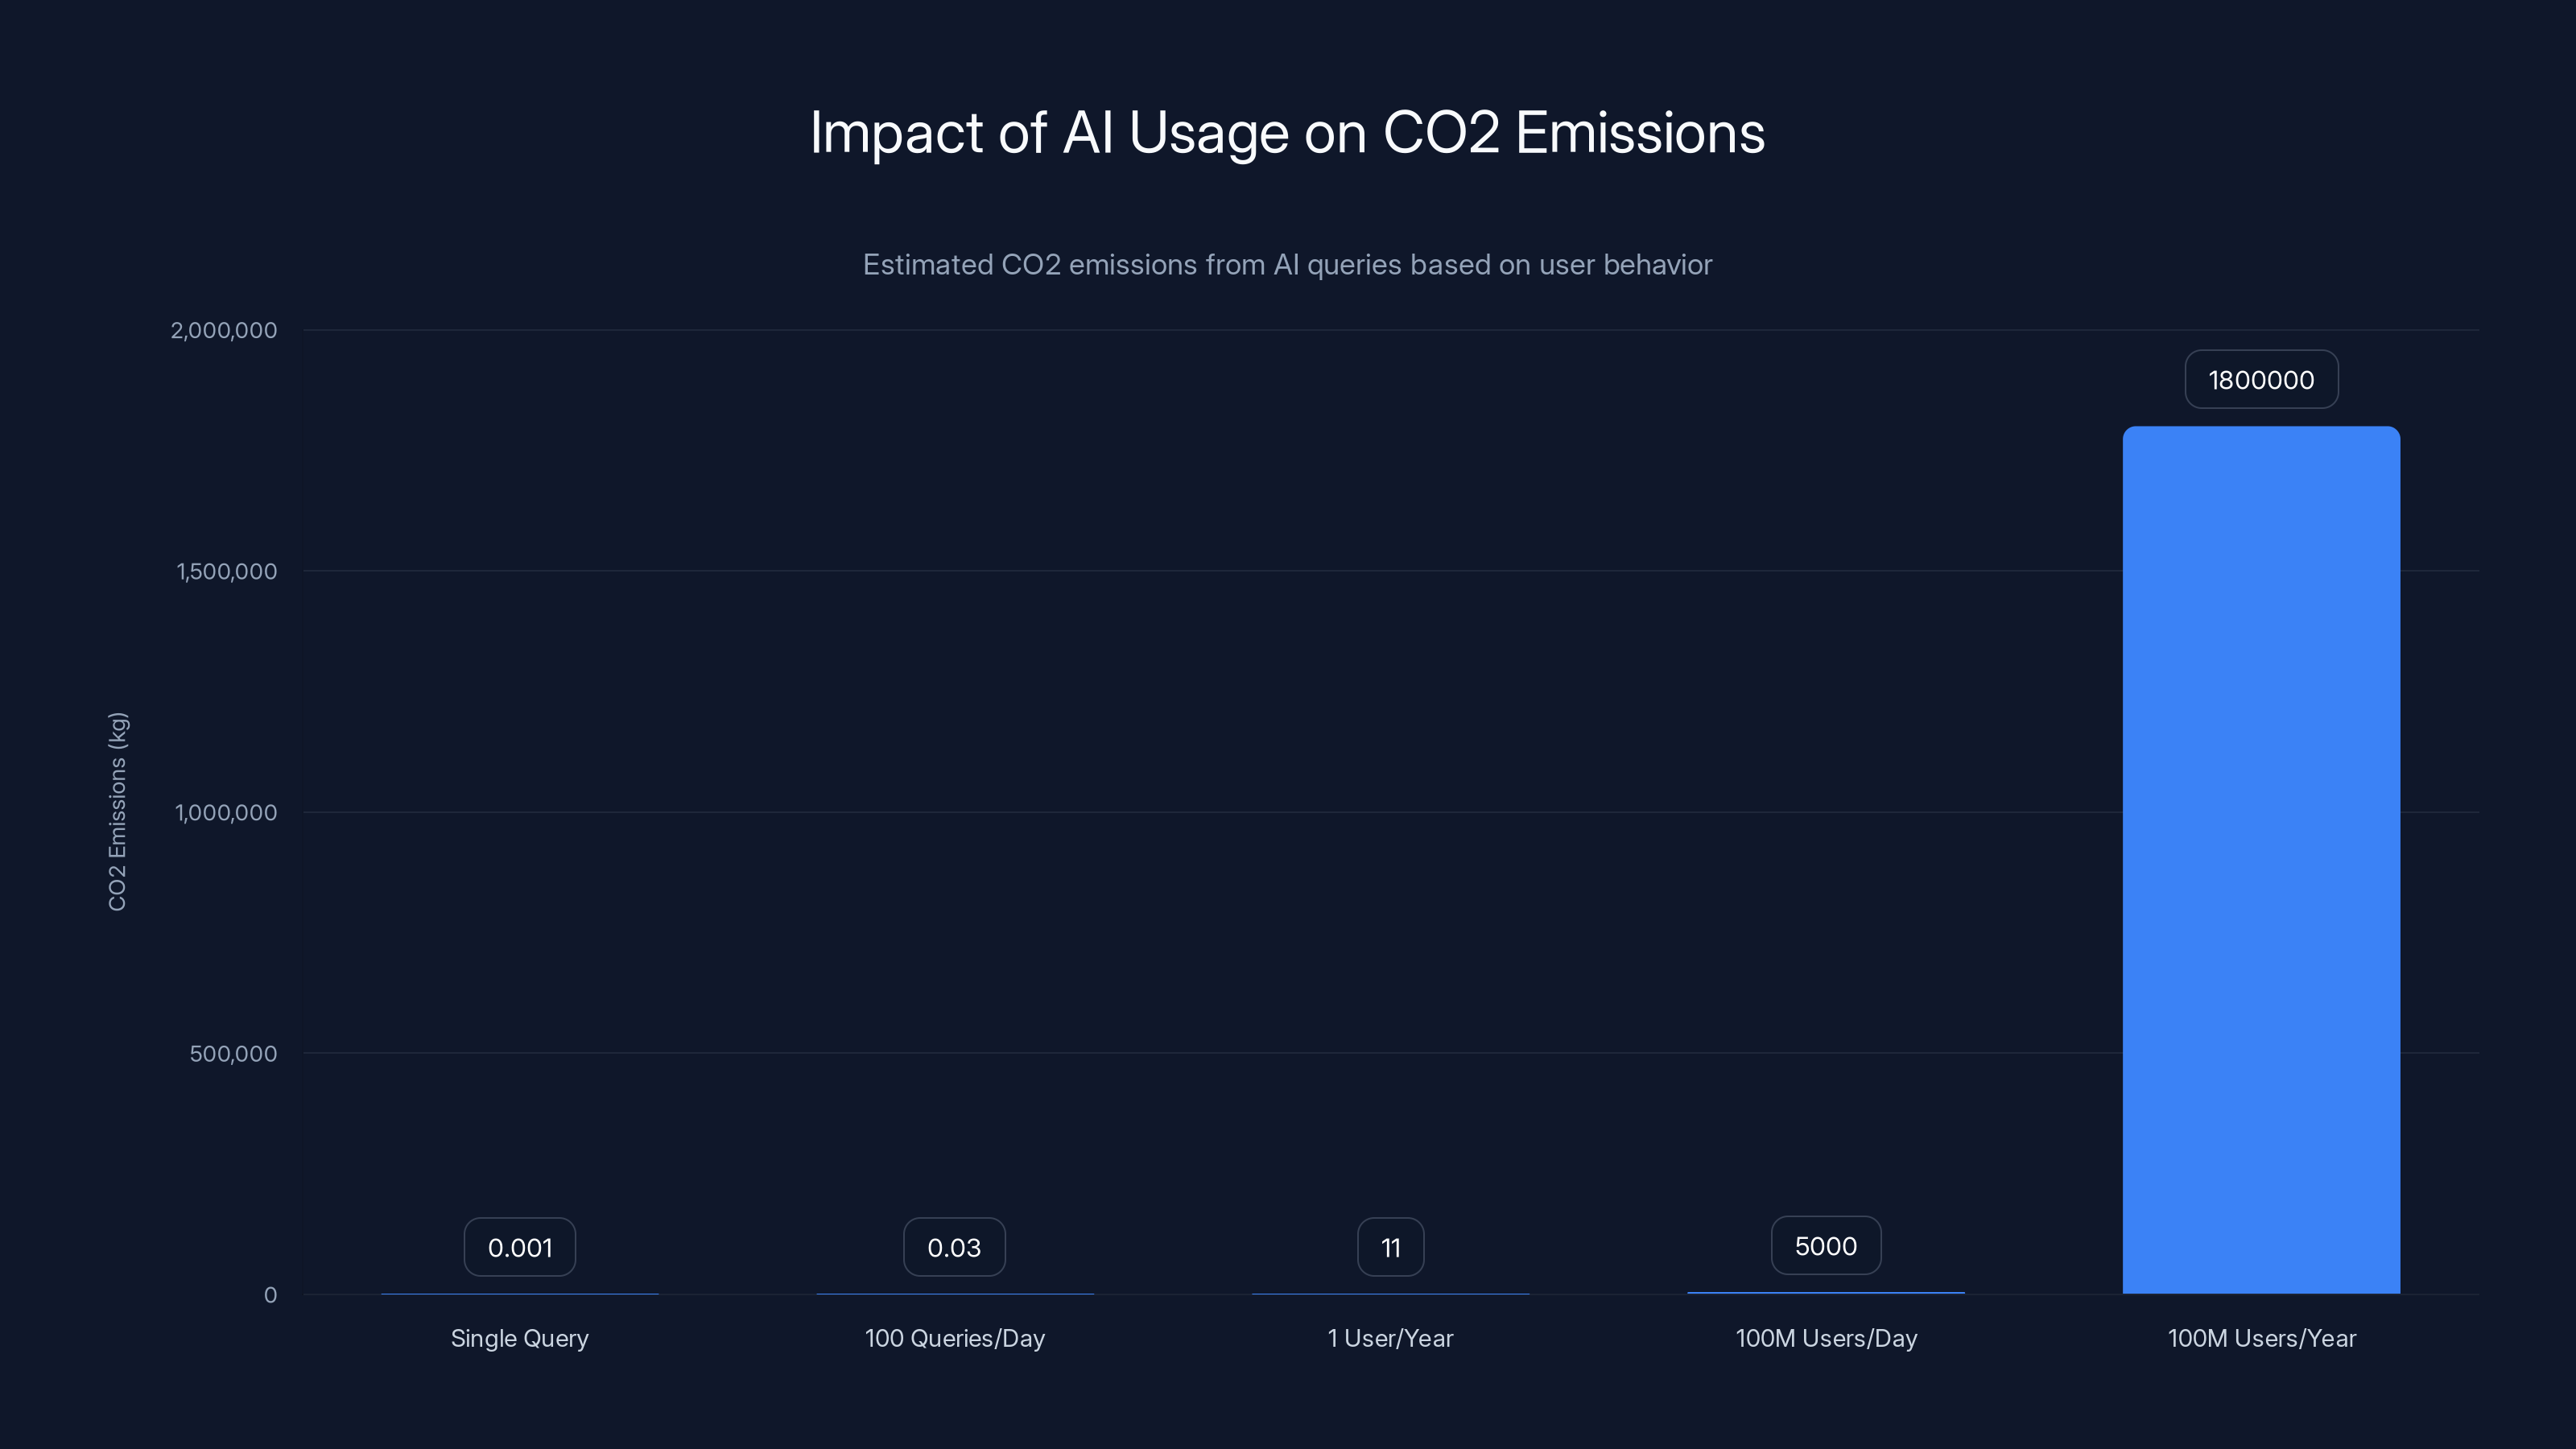The image size is (2576, 1449).
Task: Click the 11 data label badge
Action: (1390, 1246)
